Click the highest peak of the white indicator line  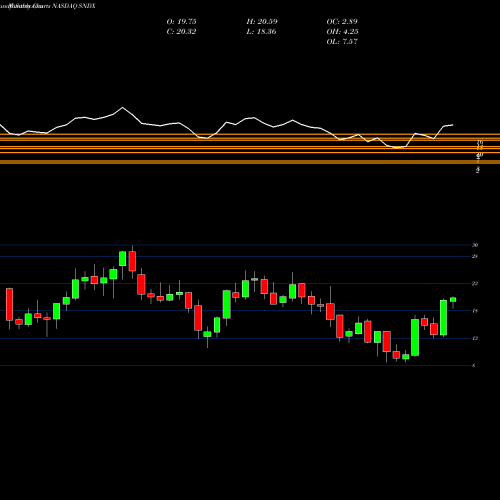point(122,107)
